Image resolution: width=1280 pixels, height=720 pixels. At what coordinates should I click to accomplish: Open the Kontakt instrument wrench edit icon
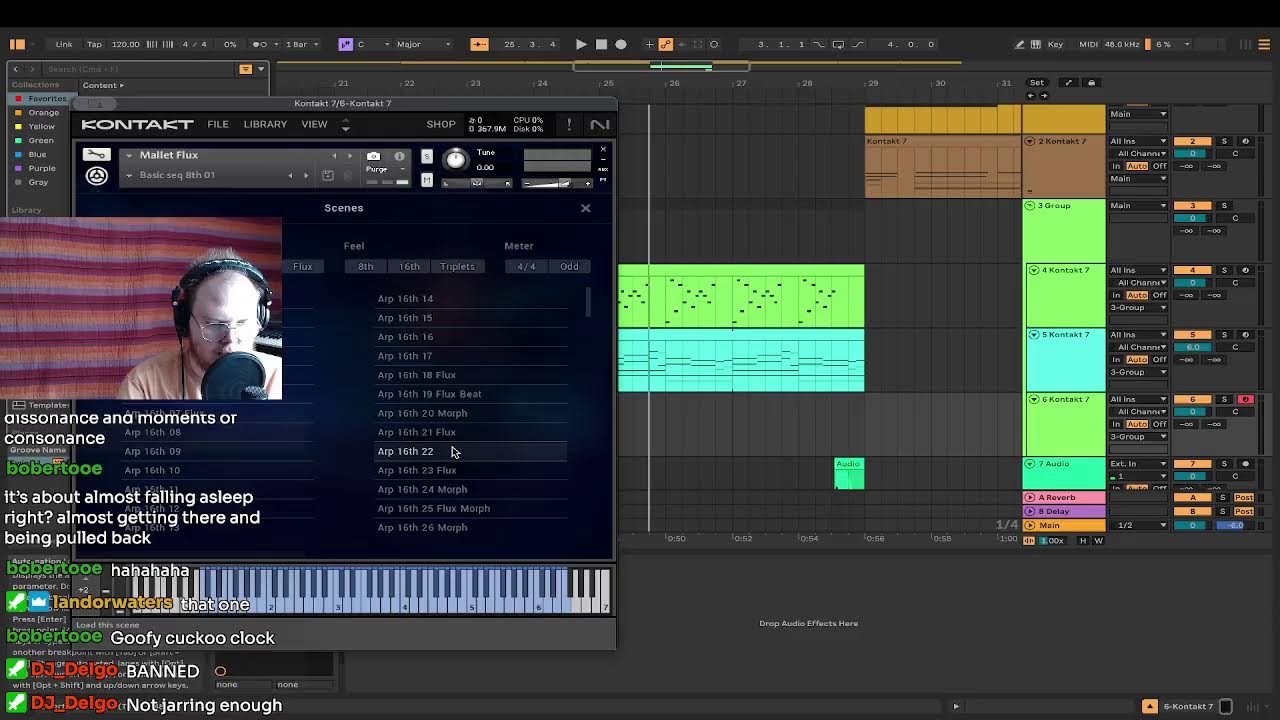pos(96,155)
